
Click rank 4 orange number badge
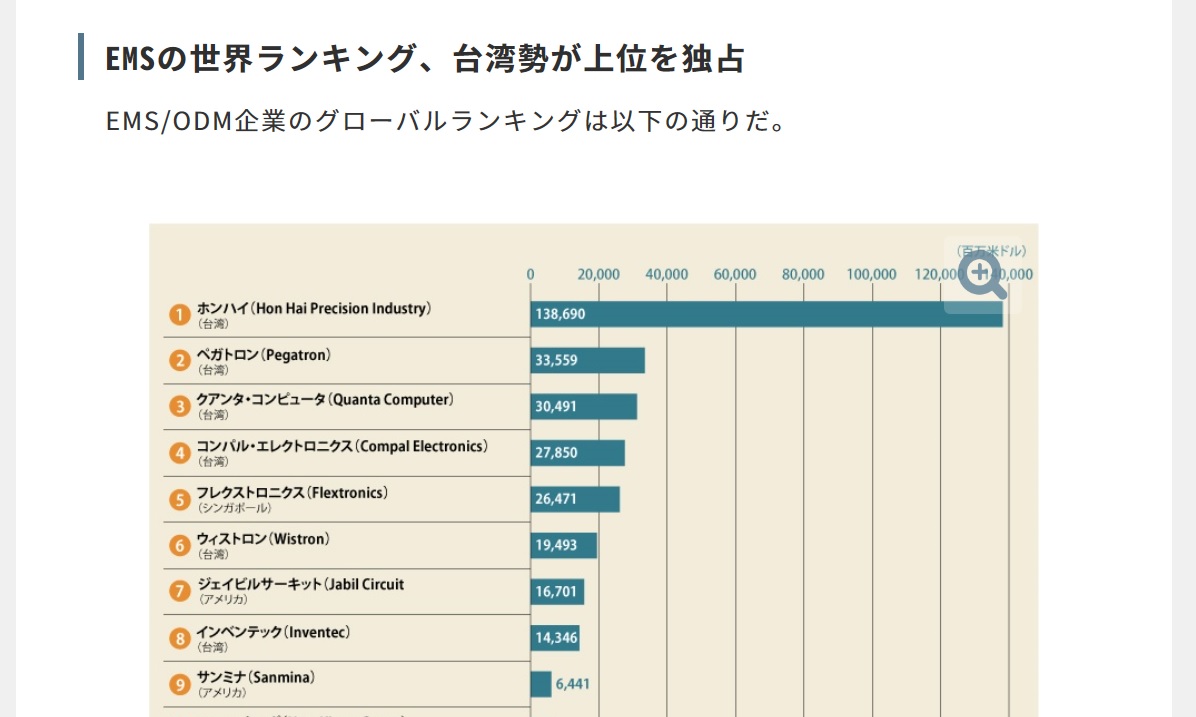tap(179, 453)
